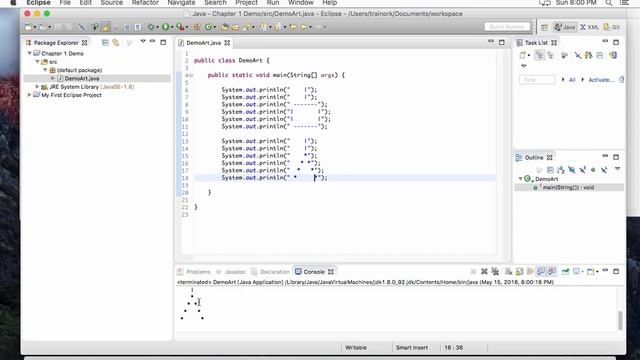Click the Run Last Tool external tools icon

point(180,27)
